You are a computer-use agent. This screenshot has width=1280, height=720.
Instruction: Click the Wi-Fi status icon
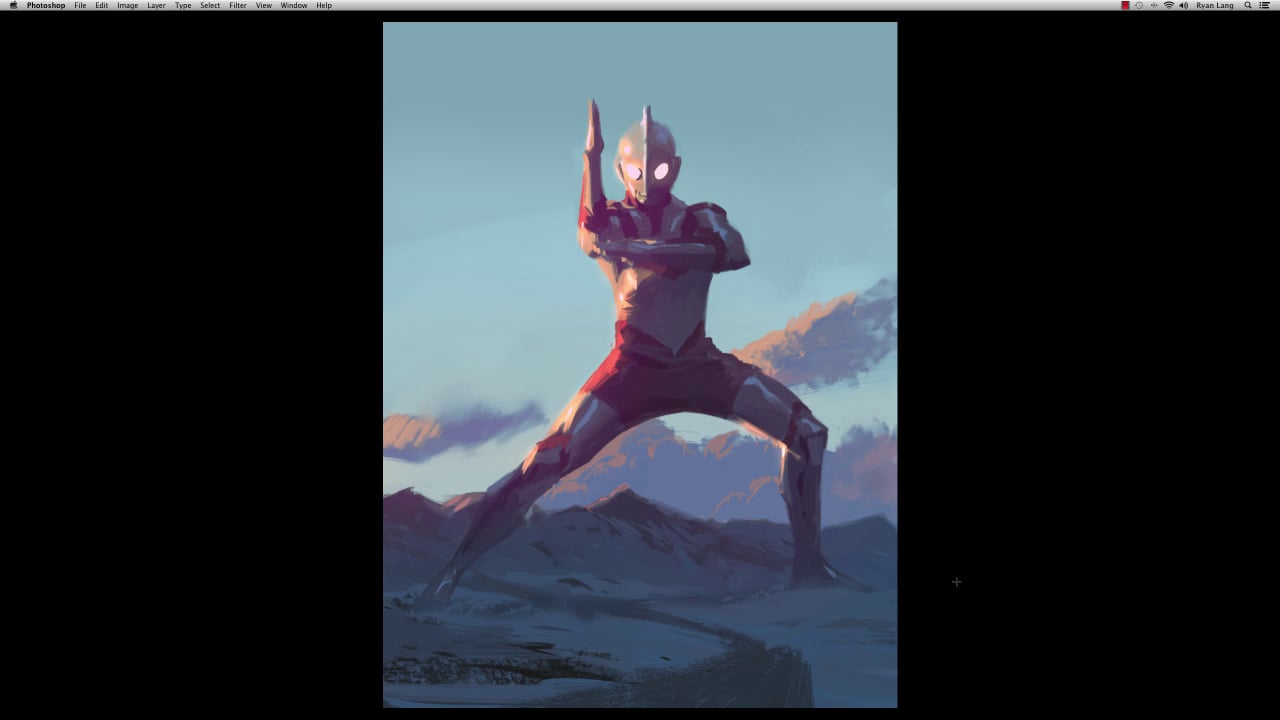(x=1169, y=5)
